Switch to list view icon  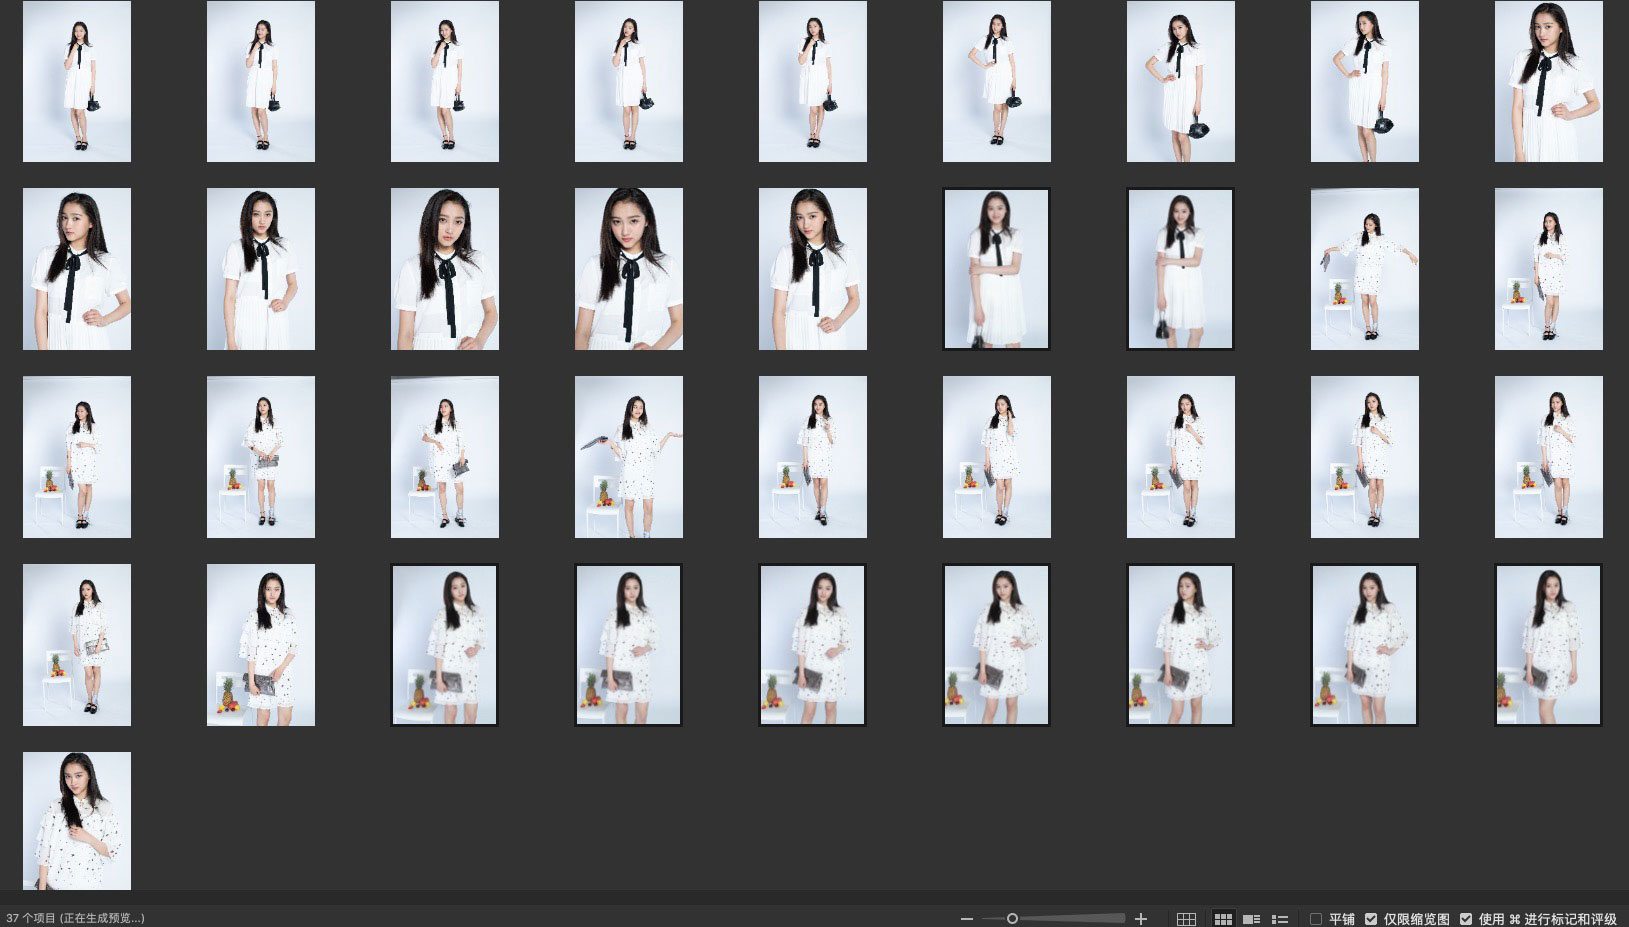click(1279, 919)
